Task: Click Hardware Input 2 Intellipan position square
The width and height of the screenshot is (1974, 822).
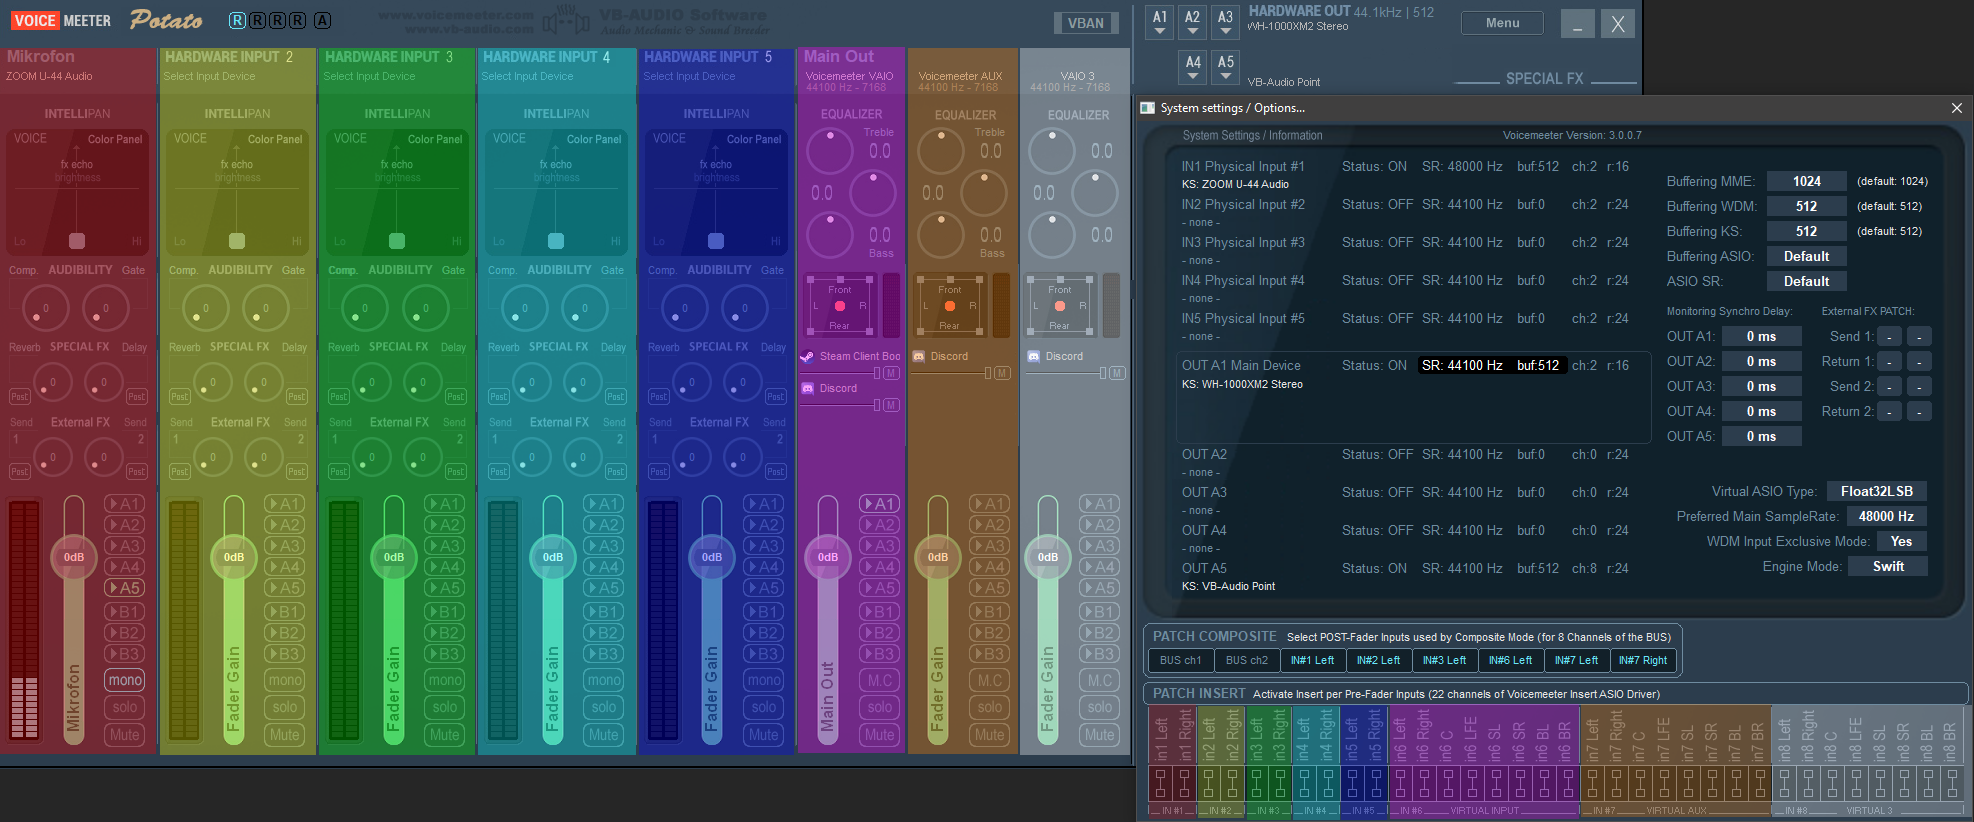Action: tap(237, 240)
